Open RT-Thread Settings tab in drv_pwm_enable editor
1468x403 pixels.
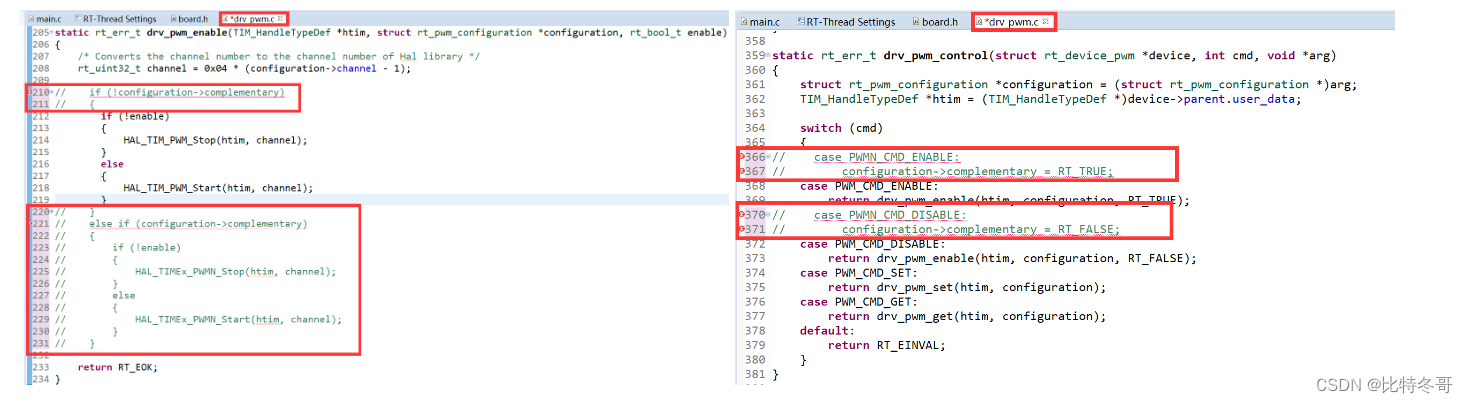pyautogui.click(x=116, y=19)
